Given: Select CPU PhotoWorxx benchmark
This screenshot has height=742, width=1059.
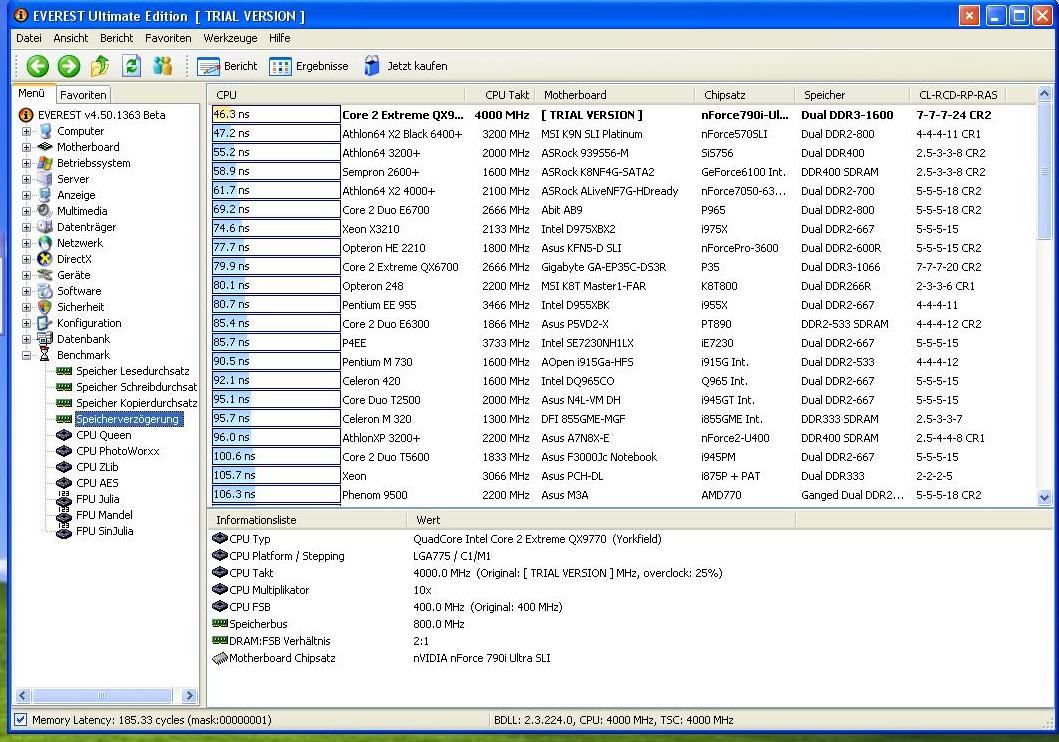Looking at the screenshot, I should coord(118,451).
